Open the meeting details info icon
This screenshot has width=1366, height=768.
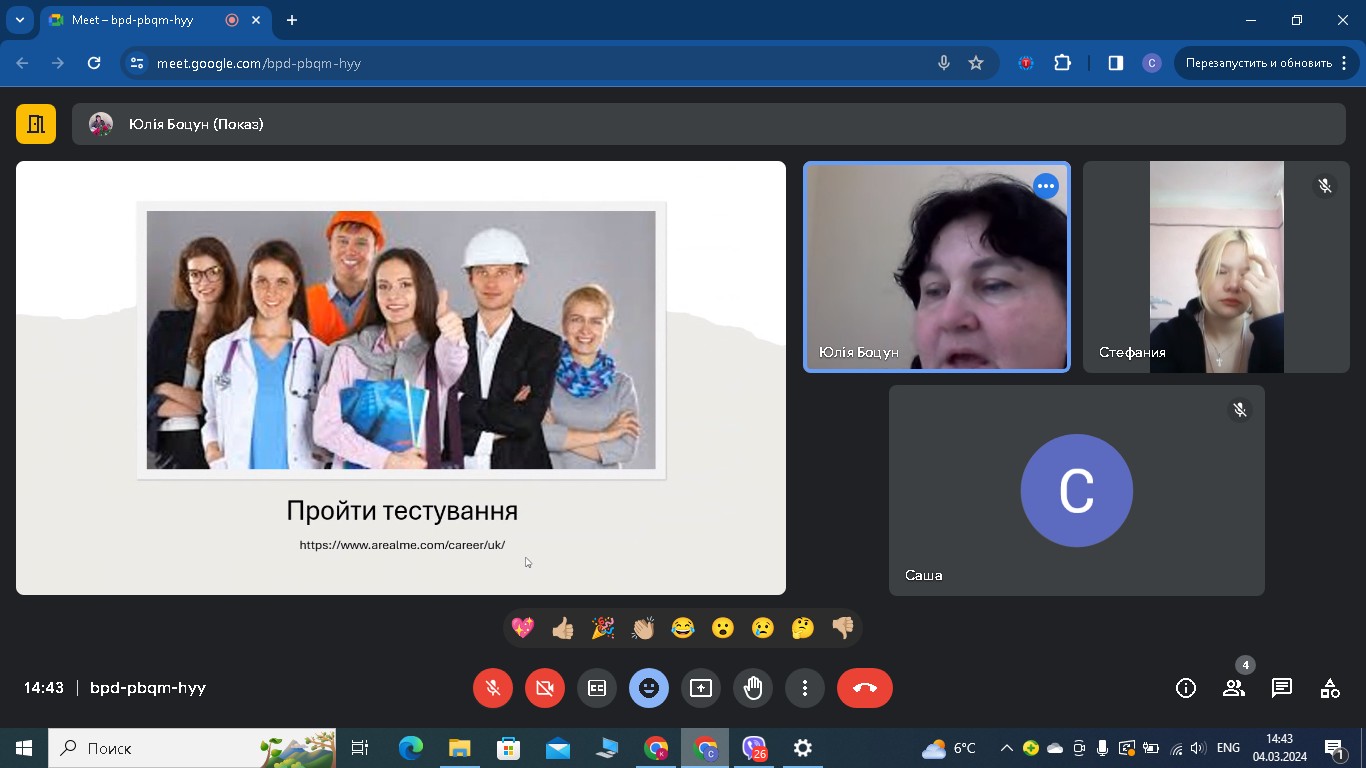tap(1186, 688)
